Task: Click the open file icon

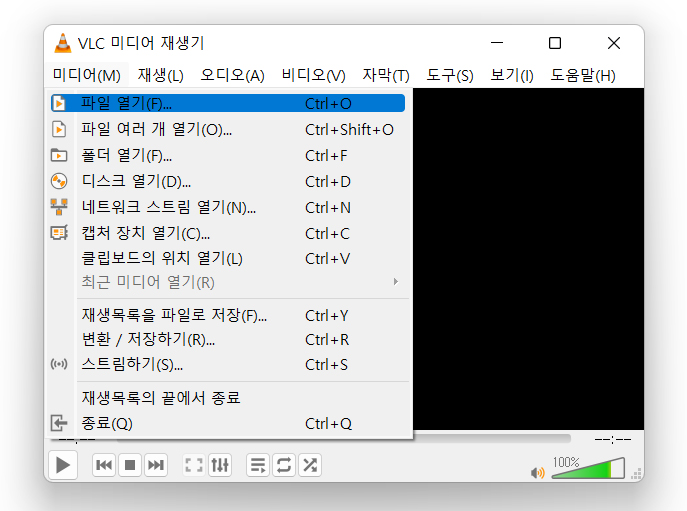Action: [x=59, y=103]
